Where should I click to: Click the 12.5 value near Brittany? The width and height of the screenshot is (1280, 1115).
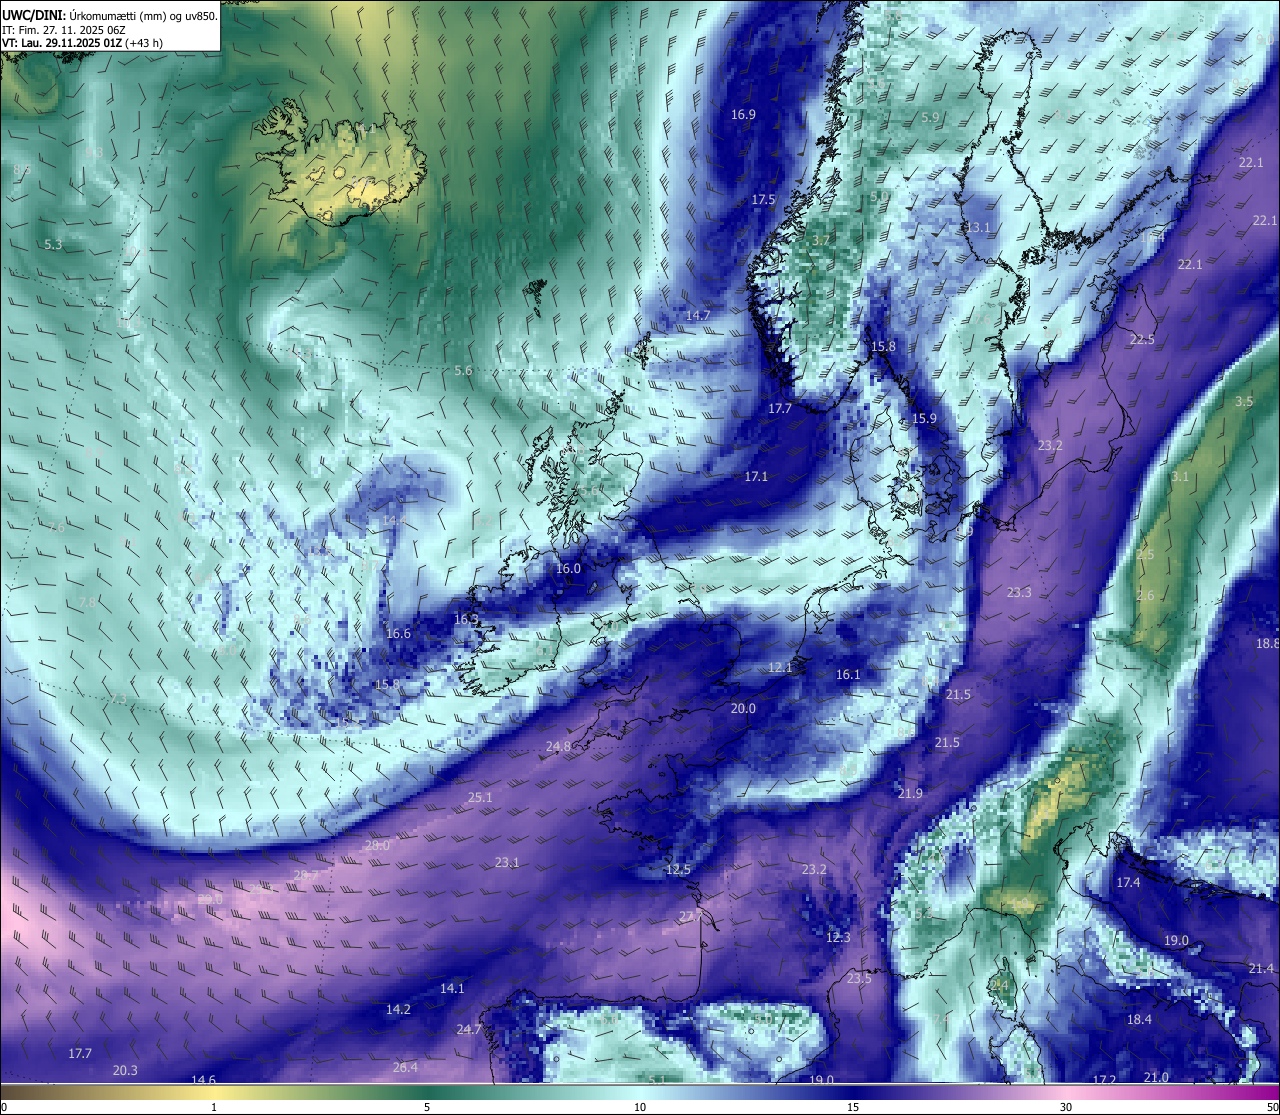tap(678, 870)
